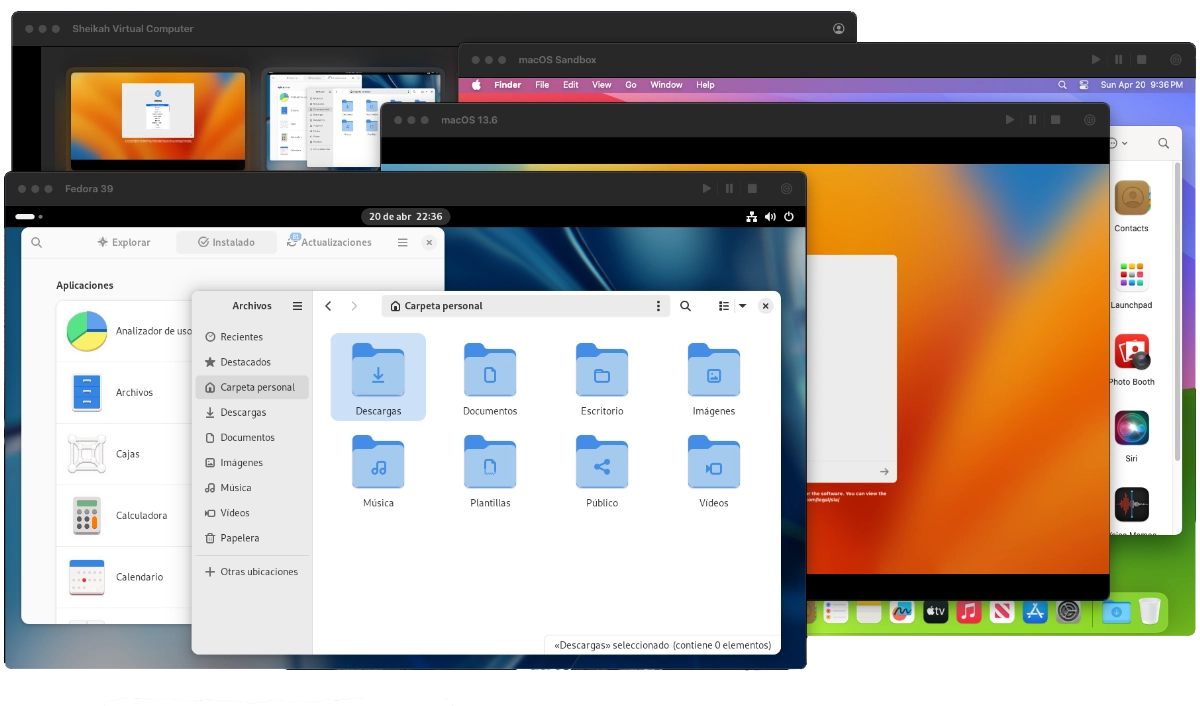Viewport: 1200px width, 706px height.
Task: Click the volume icon in Fedora top bar
Action: (x=770, y=217)
